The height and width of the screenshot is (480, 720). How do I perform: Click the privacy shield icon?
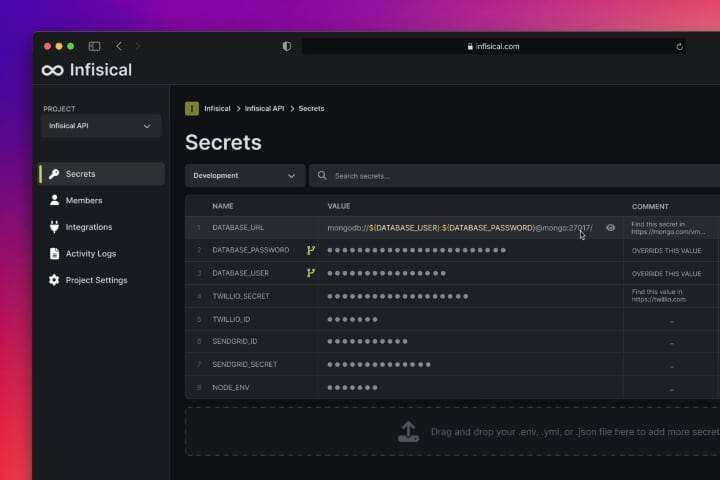point(287,46)
